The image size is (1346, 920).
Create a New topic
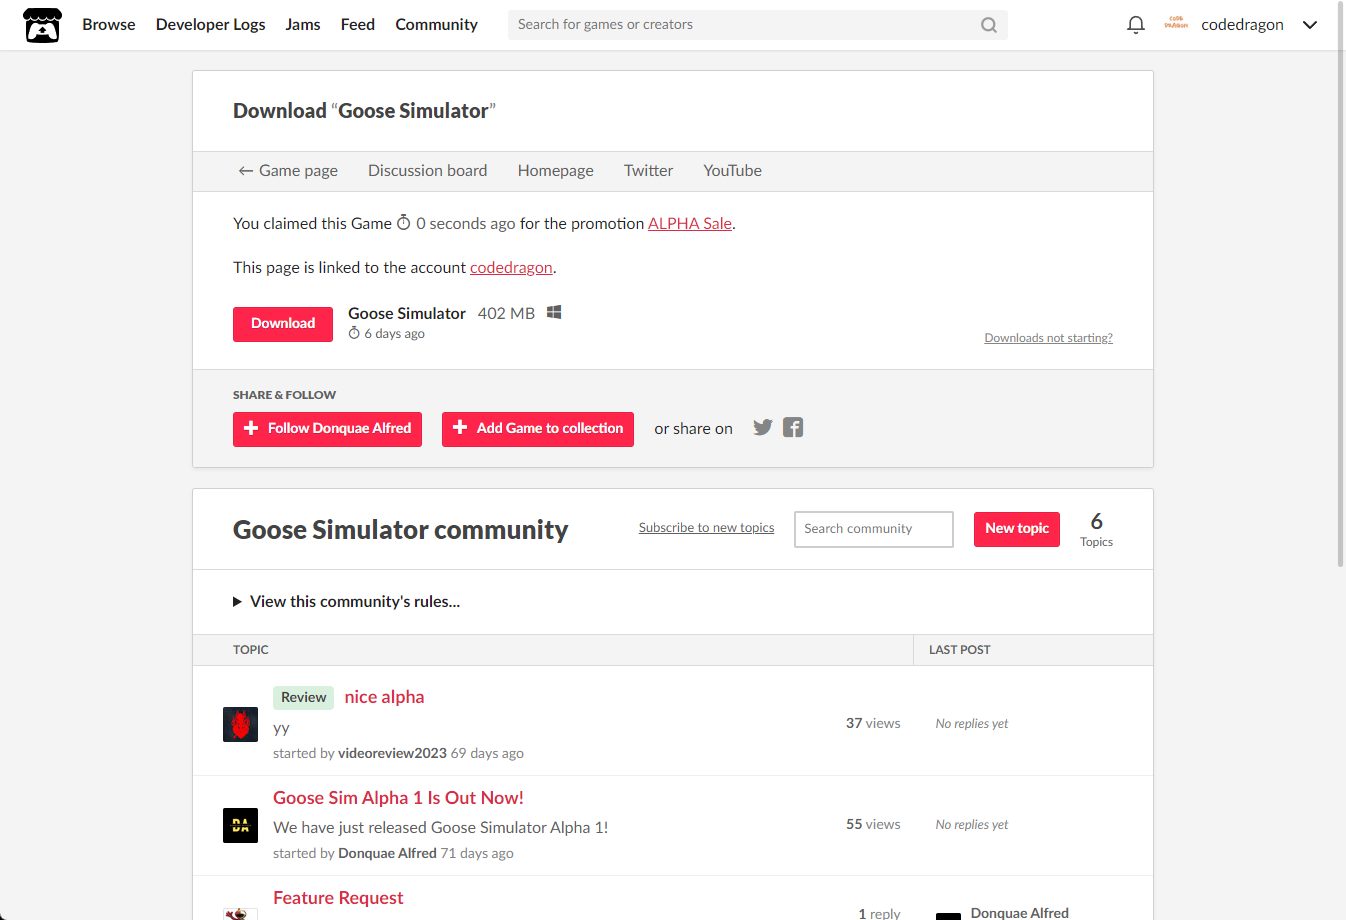tap(1017, 529)
